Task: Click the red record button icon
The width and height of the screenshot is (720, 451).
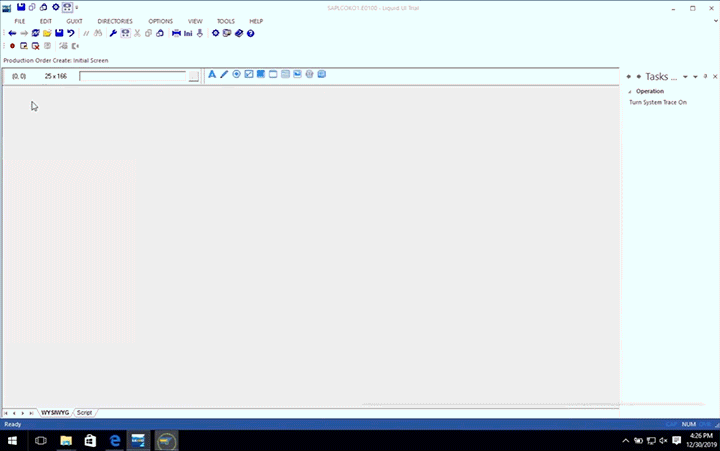Action: (12, 46)
